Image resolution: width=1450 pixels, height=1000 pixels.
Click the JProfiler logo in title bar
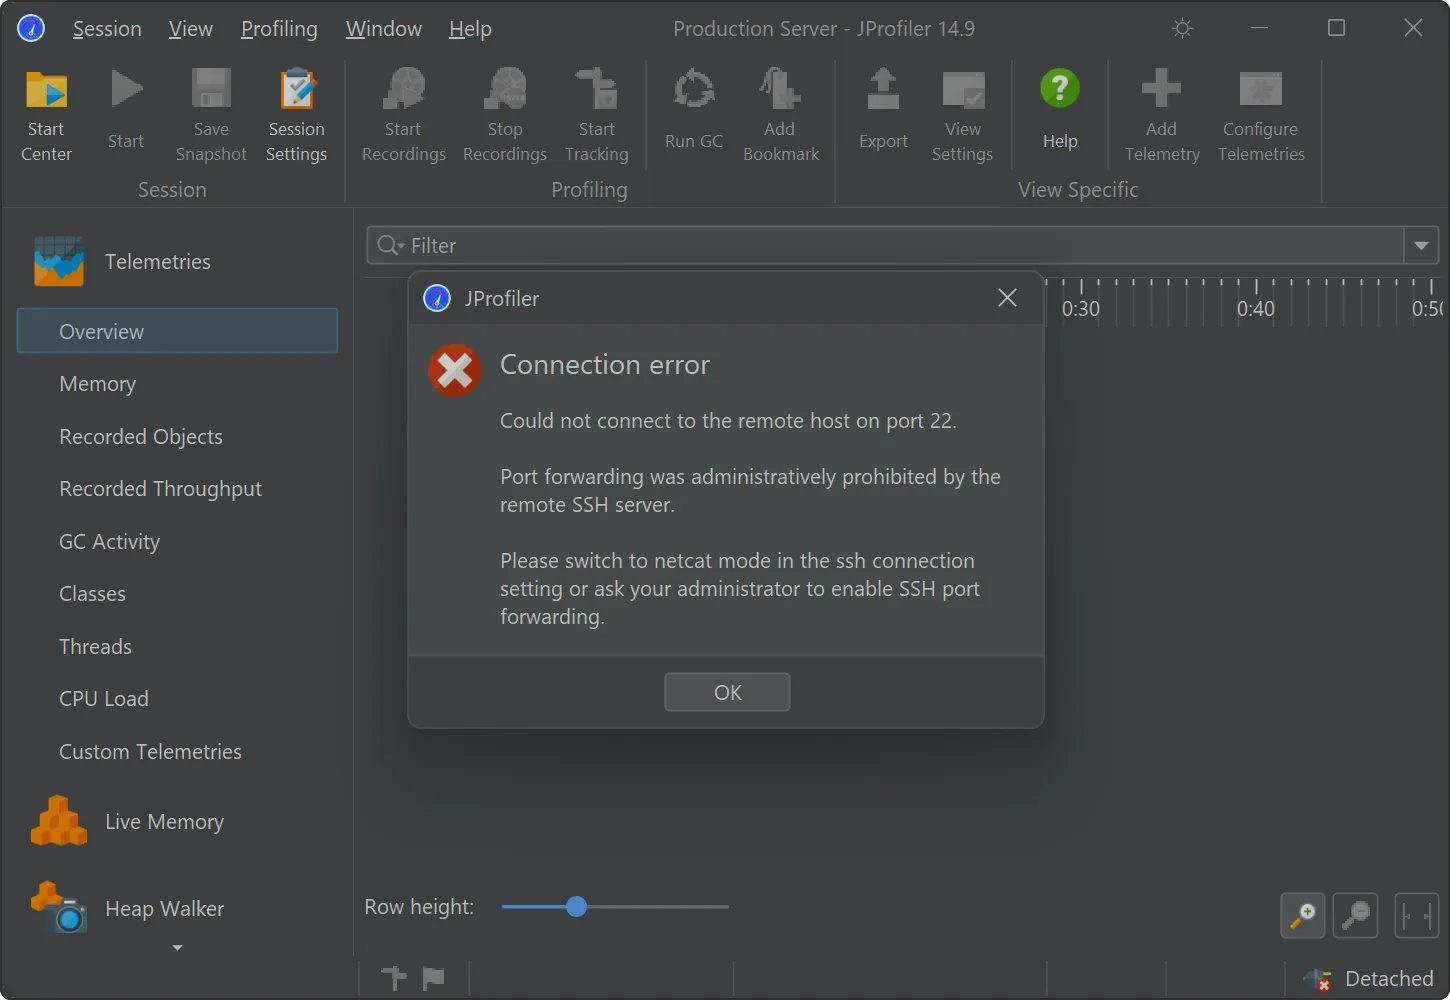(31, 28)
